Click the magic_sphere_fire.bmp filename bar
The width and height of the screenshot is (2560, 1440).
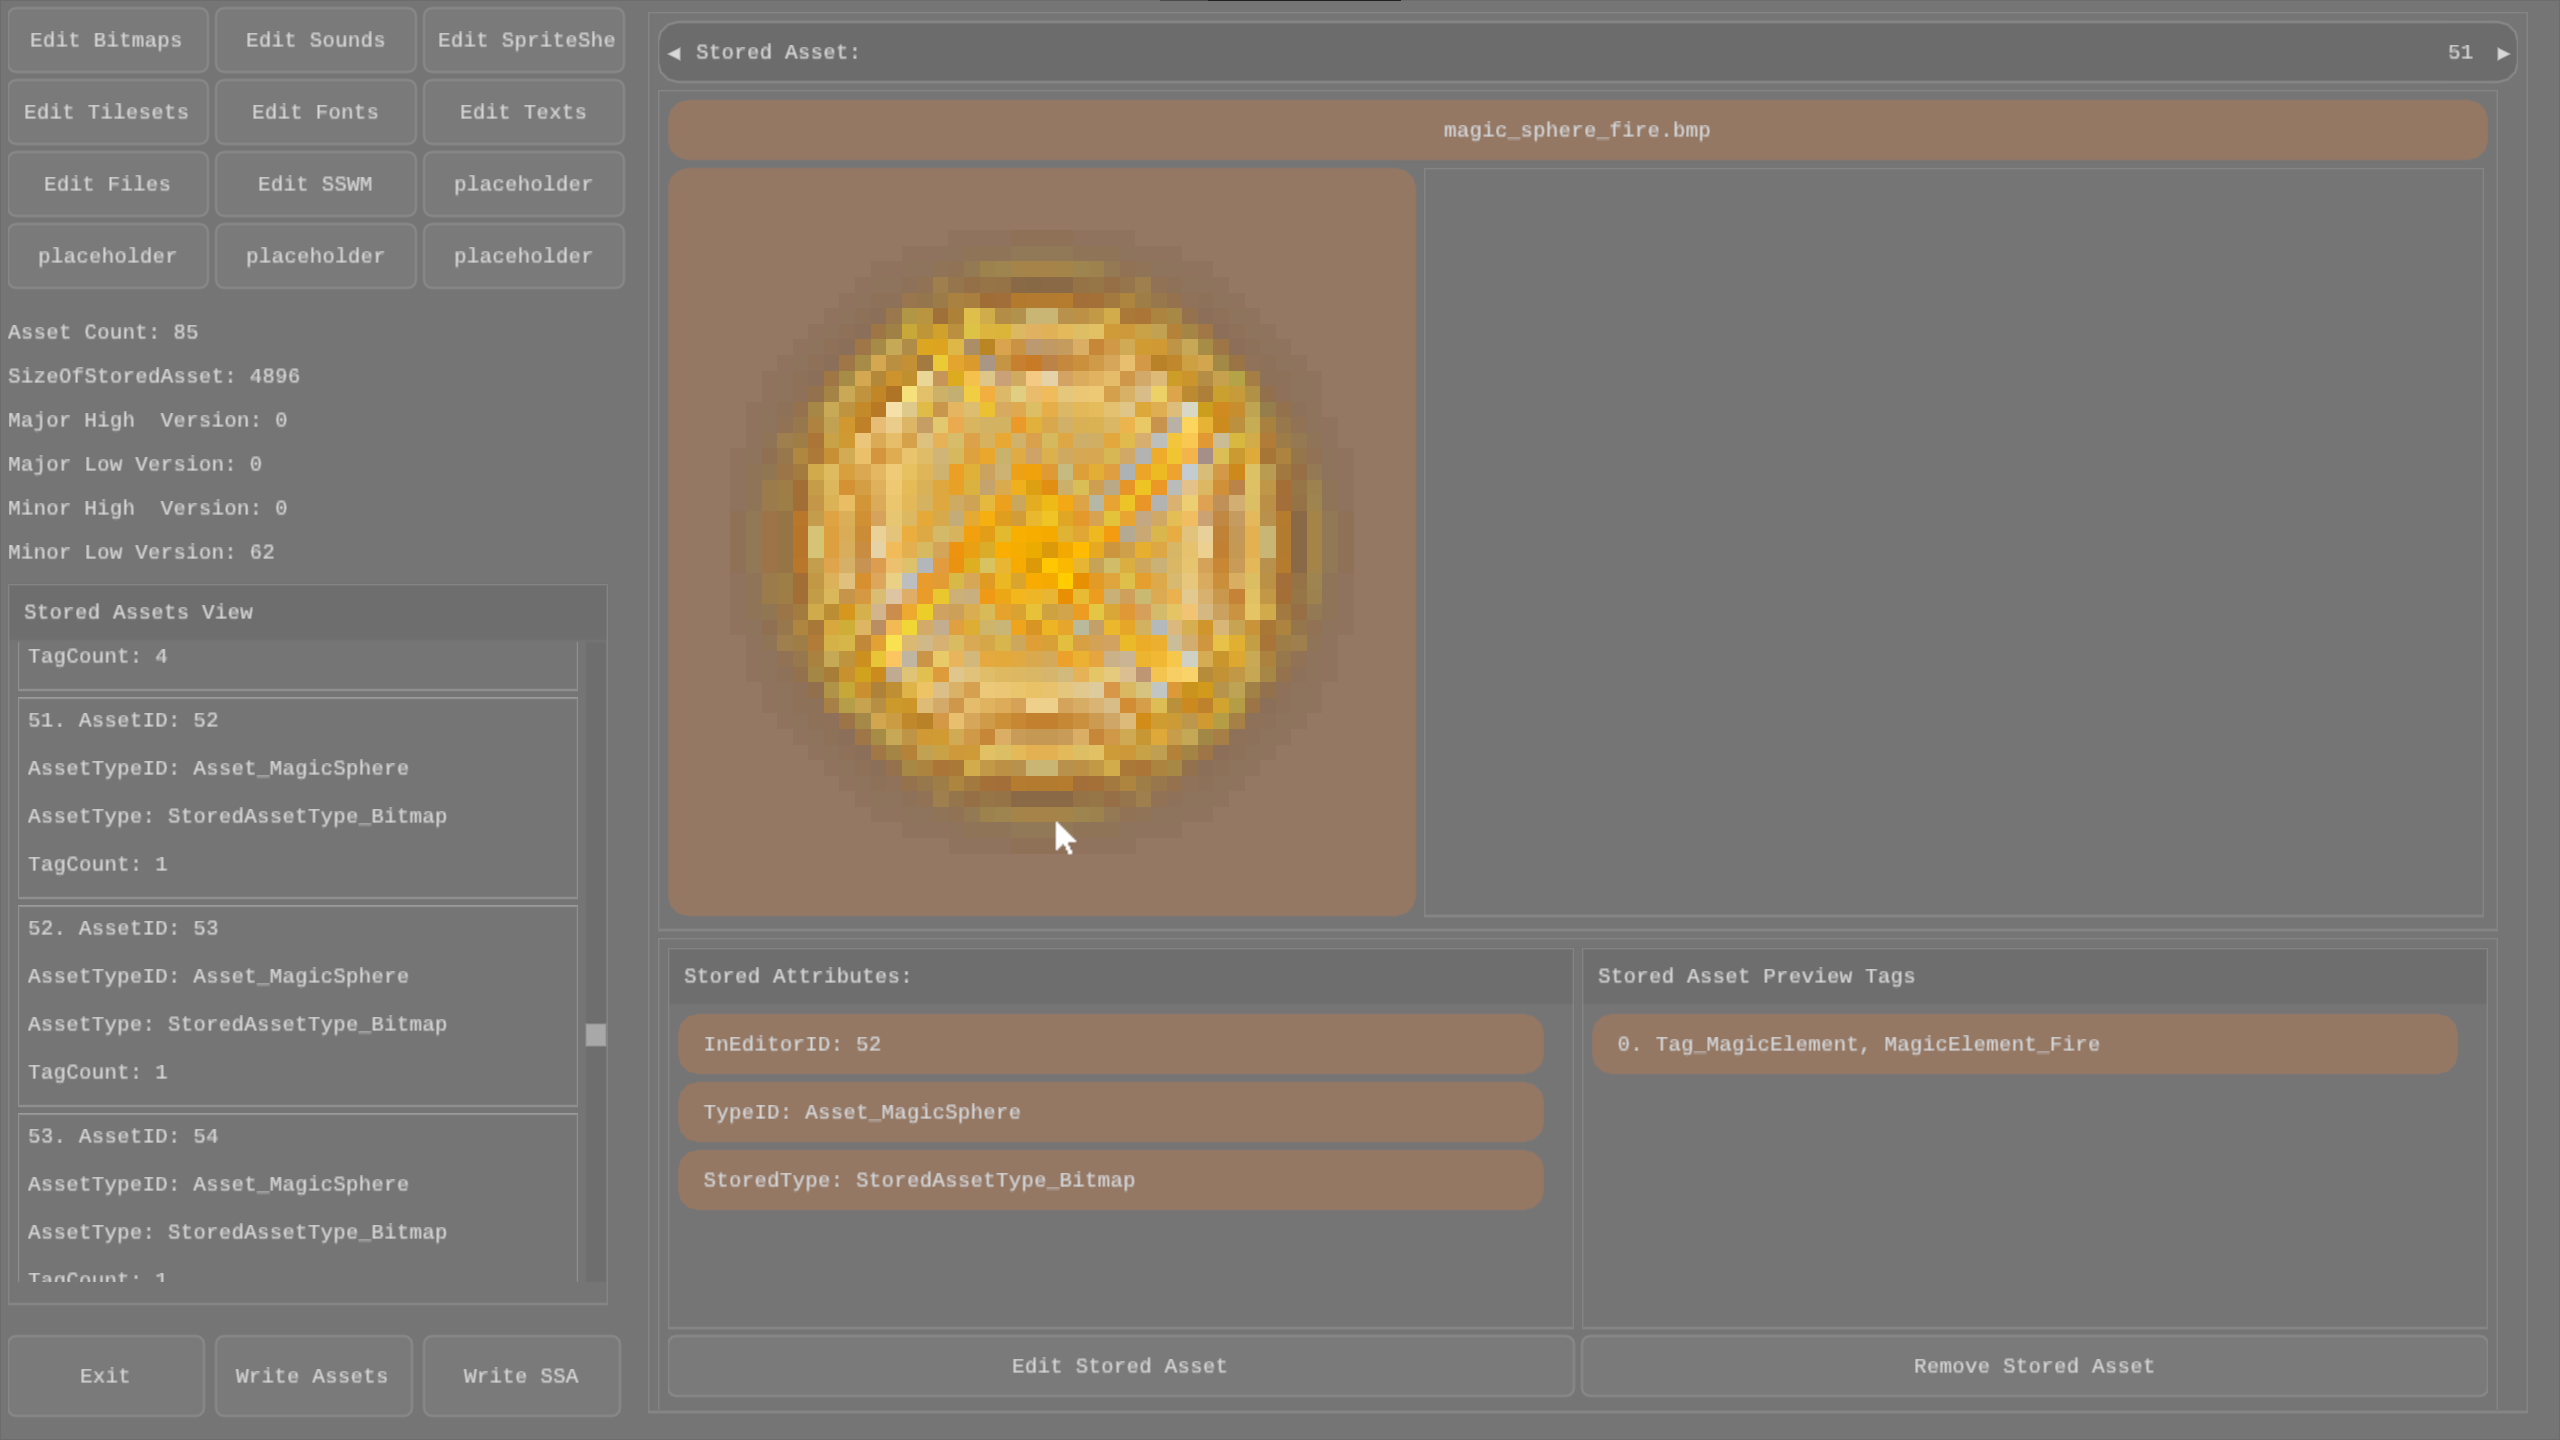coord(1577,131)
